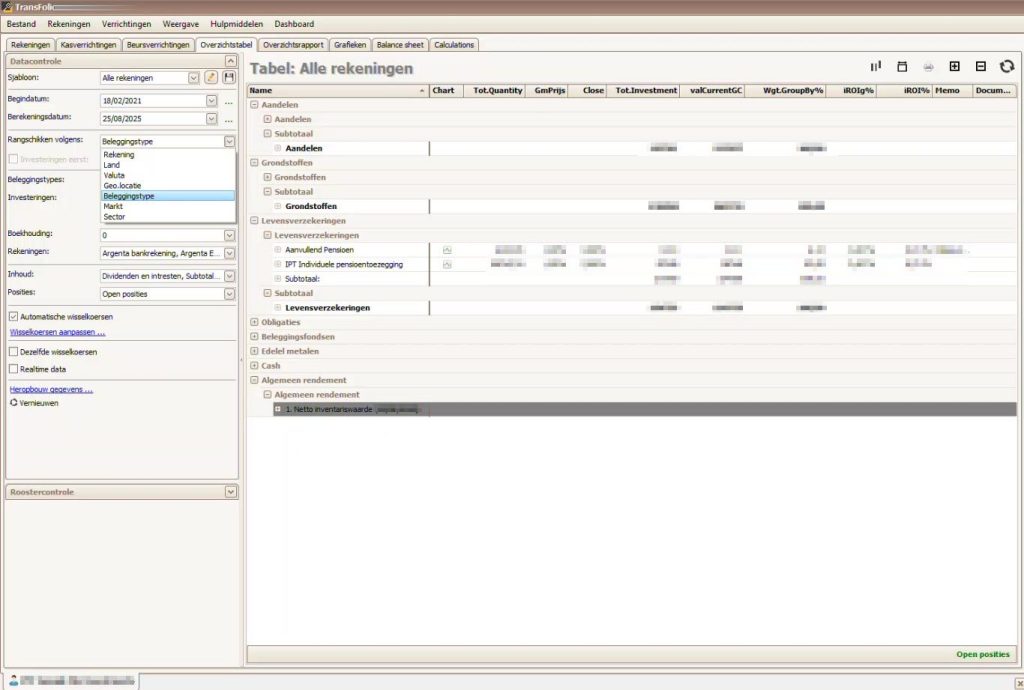Screen dimensions: 1024x690
Task: Click the refresh icon in the table toolbar
Action: tap(1007, 66)
